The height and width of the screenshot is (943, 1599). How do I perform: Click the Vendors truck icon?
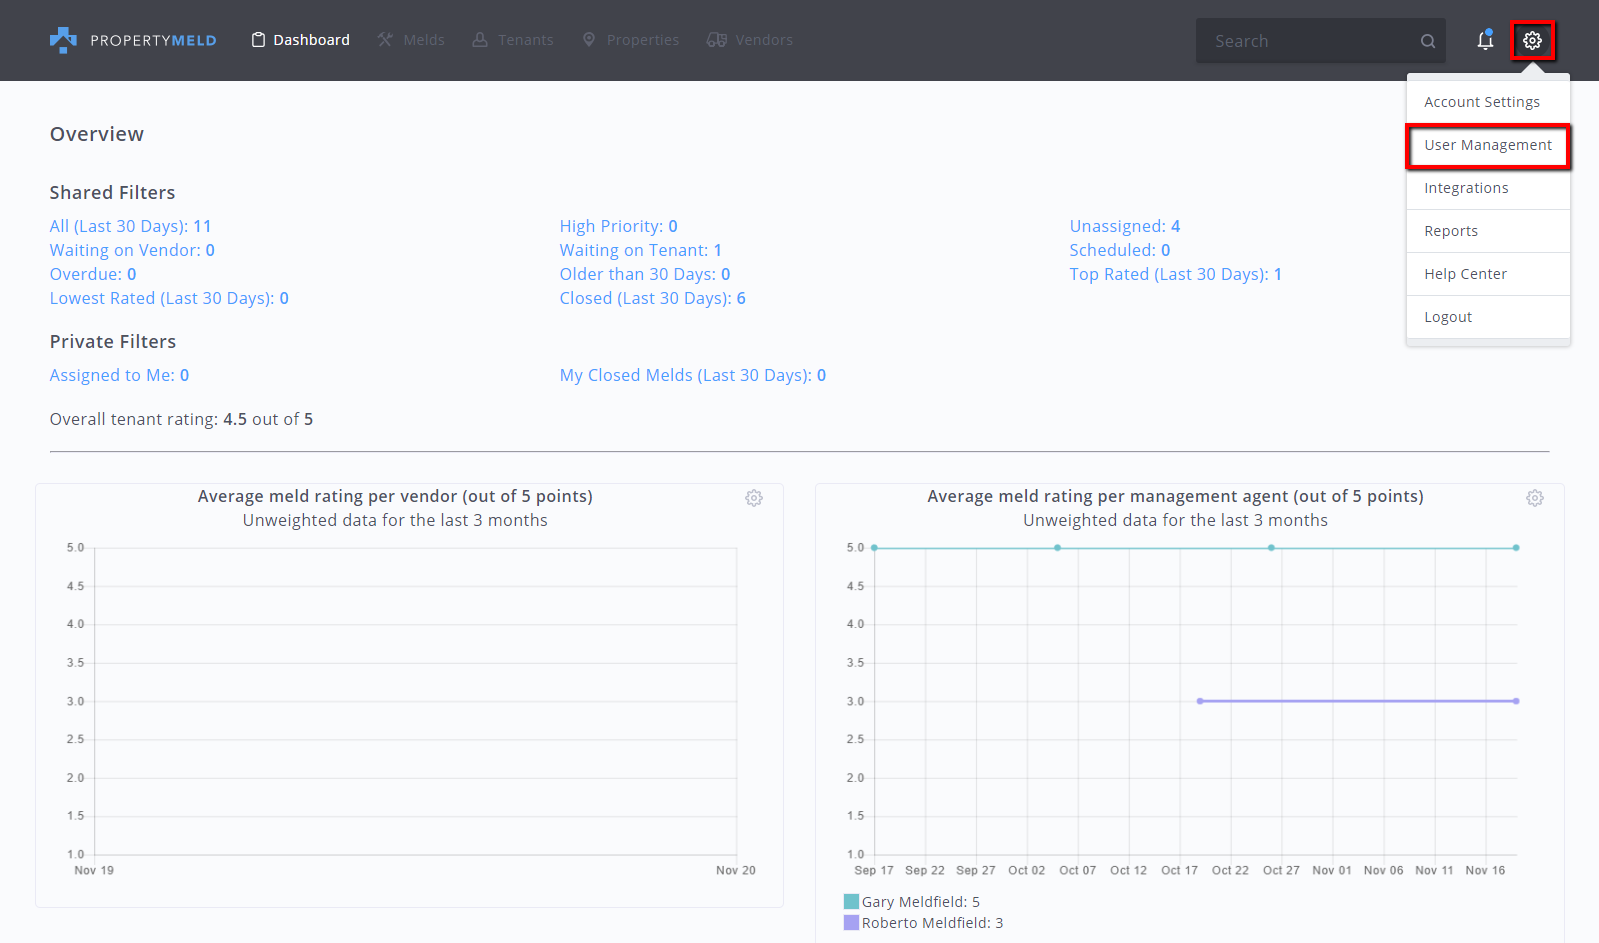[x=716, y=40]
